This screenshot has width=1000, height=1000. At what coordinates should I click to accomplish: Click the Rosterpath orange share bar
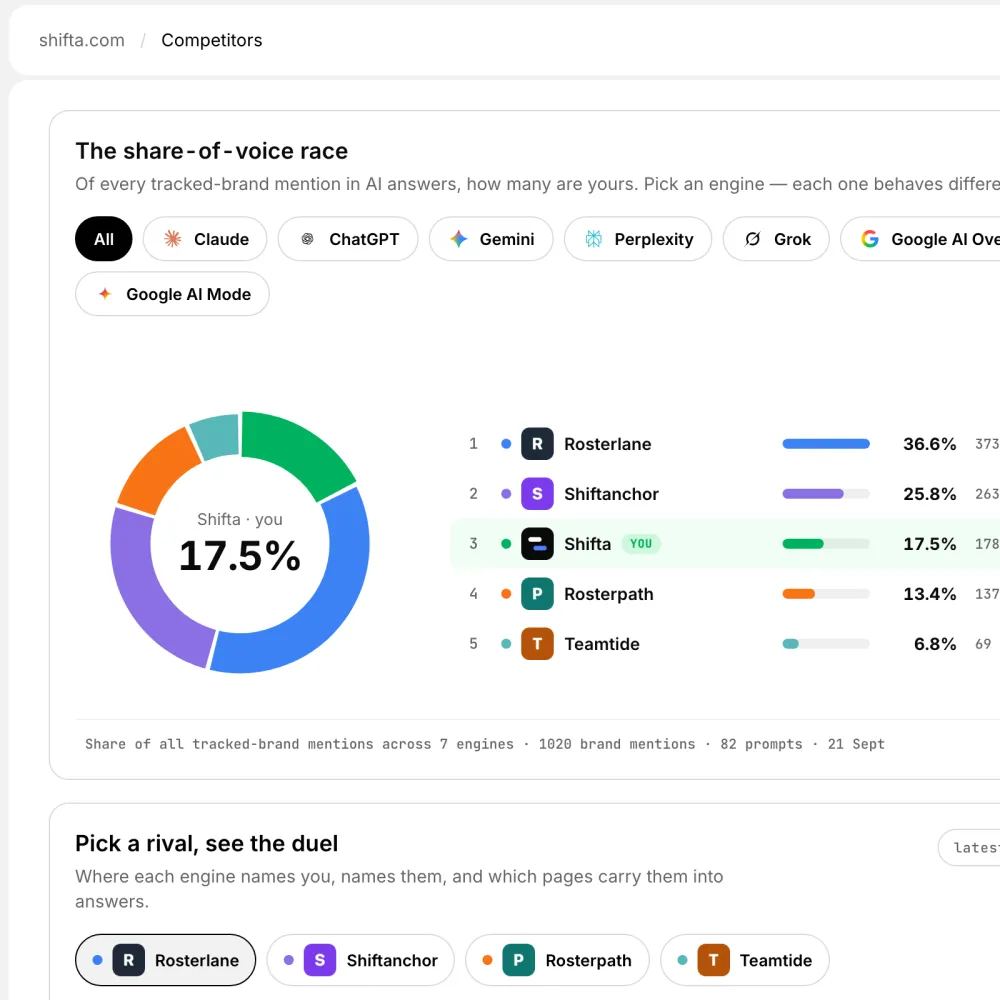[x=798, y=594]
